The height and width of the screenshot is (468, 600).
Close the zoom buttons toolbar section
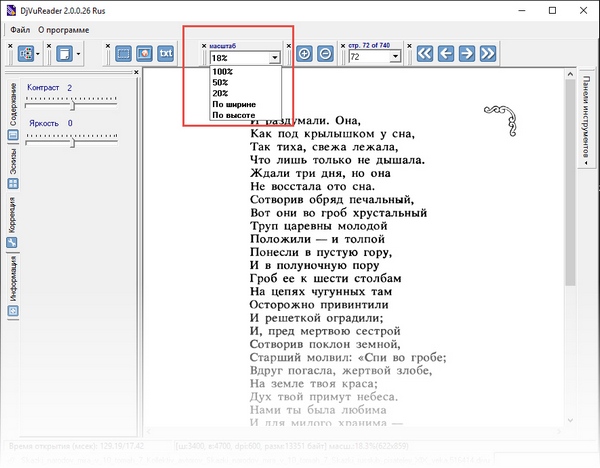point(289,46)
